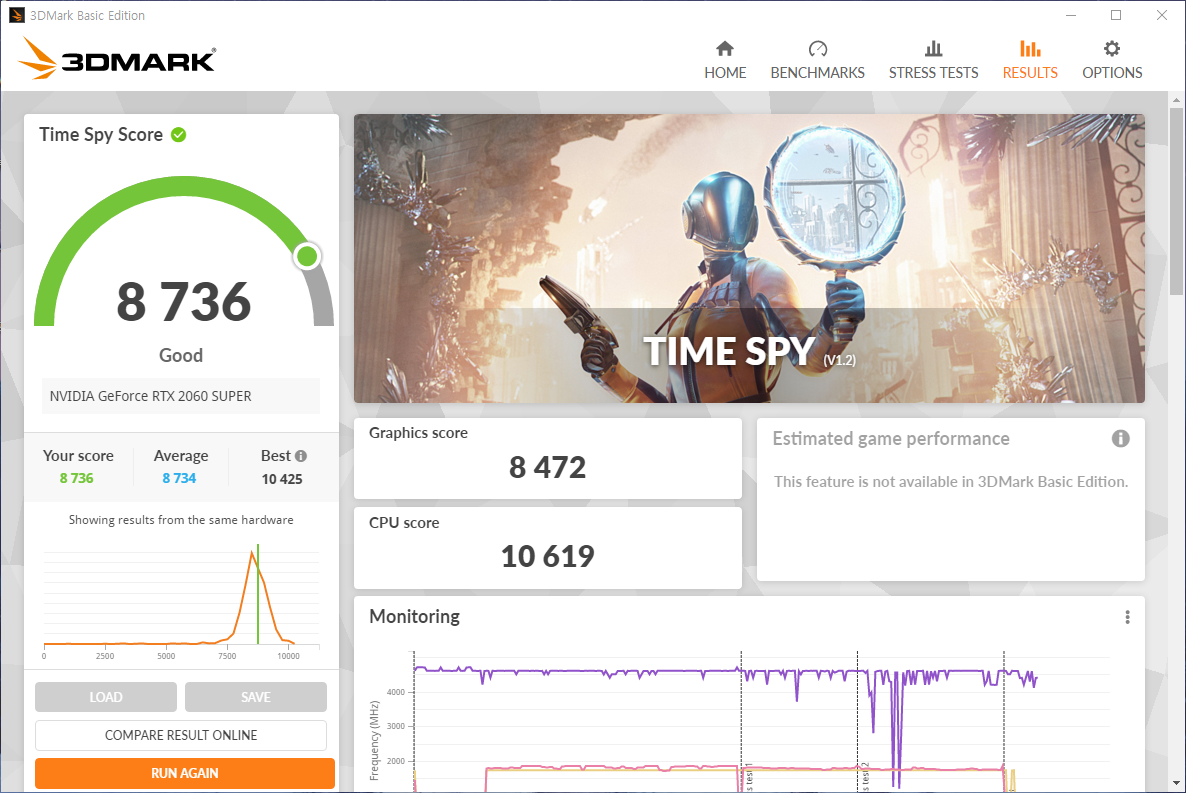Screen dimensions: 1186x793
Task: Click 'Showing results from the same hardware'
Action: pyautogui.click(x=181, y=520)
